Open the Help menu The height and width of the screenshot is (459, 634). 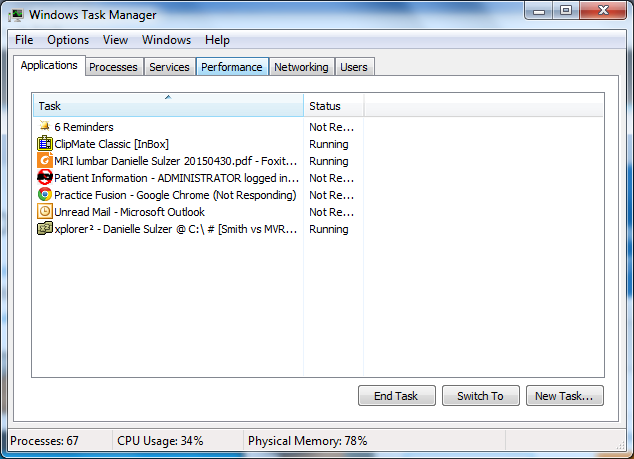tap(217, 40)
